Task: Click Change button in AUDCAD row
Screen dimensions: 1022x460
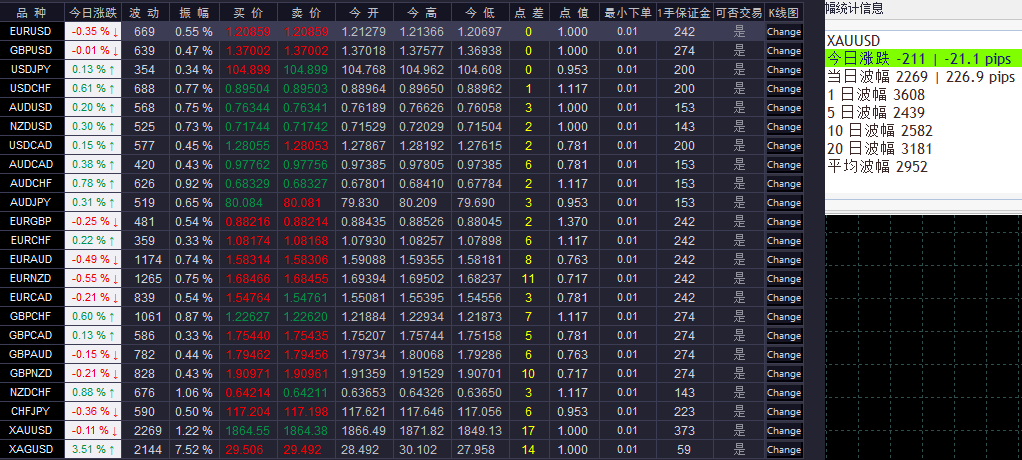Action: click(x=784, y=165)
